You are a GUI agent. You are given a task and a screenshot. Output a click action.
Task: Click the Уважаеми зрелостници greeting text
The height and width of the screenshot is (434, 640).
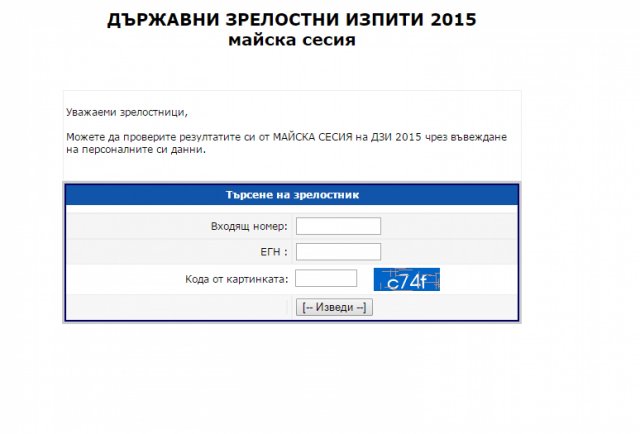(127, 112)
